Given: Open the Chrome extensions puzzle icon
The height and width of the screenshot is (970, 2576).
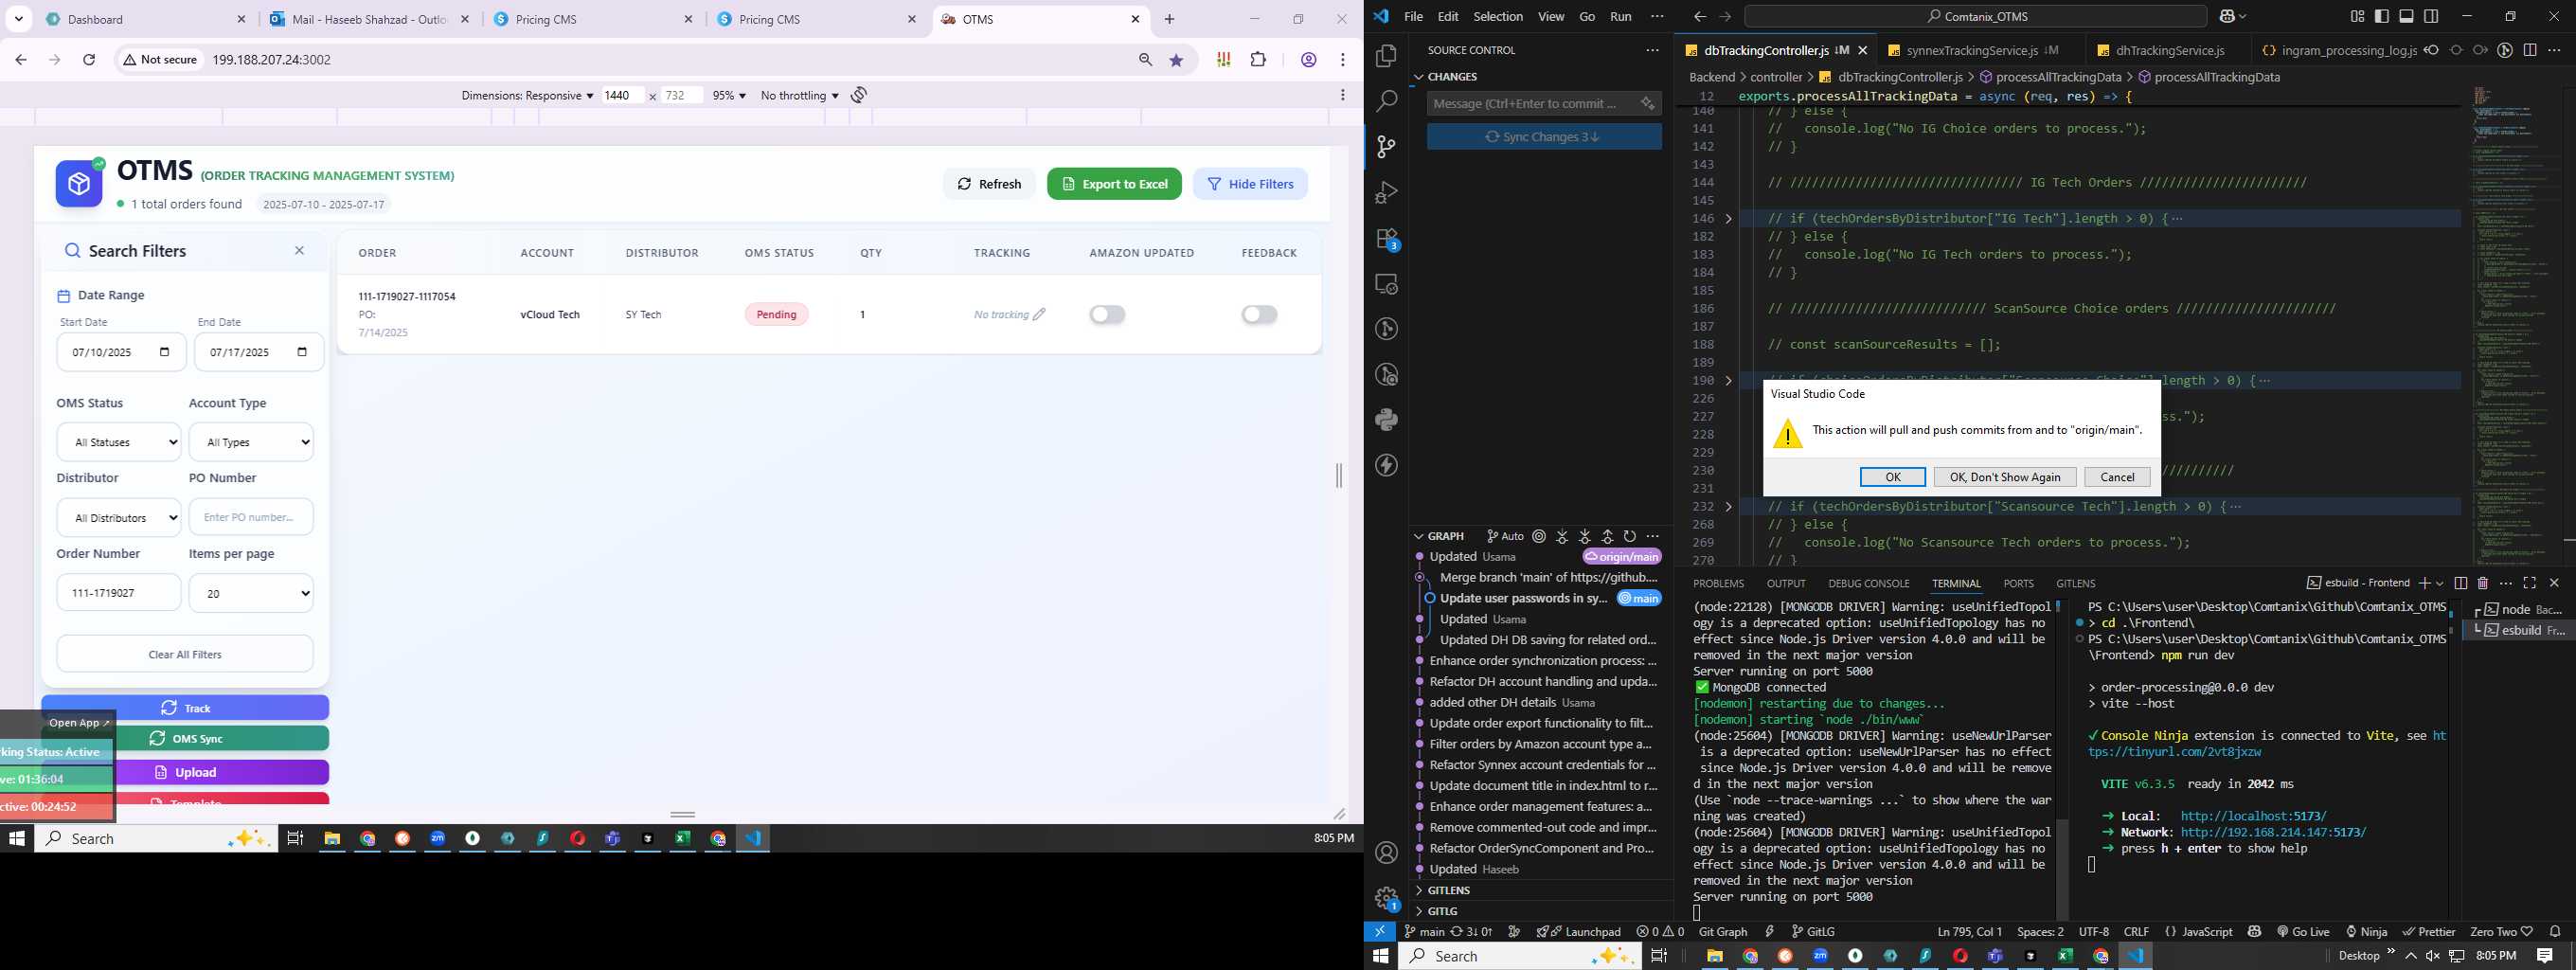Looking at the screenshot, I should coord(1258,60).
